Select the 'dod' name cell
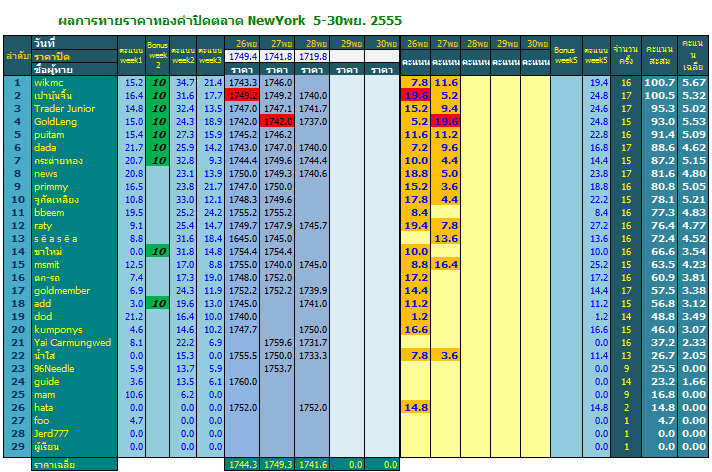The height and width of the screenshot is (472, 712). [74, 317]
